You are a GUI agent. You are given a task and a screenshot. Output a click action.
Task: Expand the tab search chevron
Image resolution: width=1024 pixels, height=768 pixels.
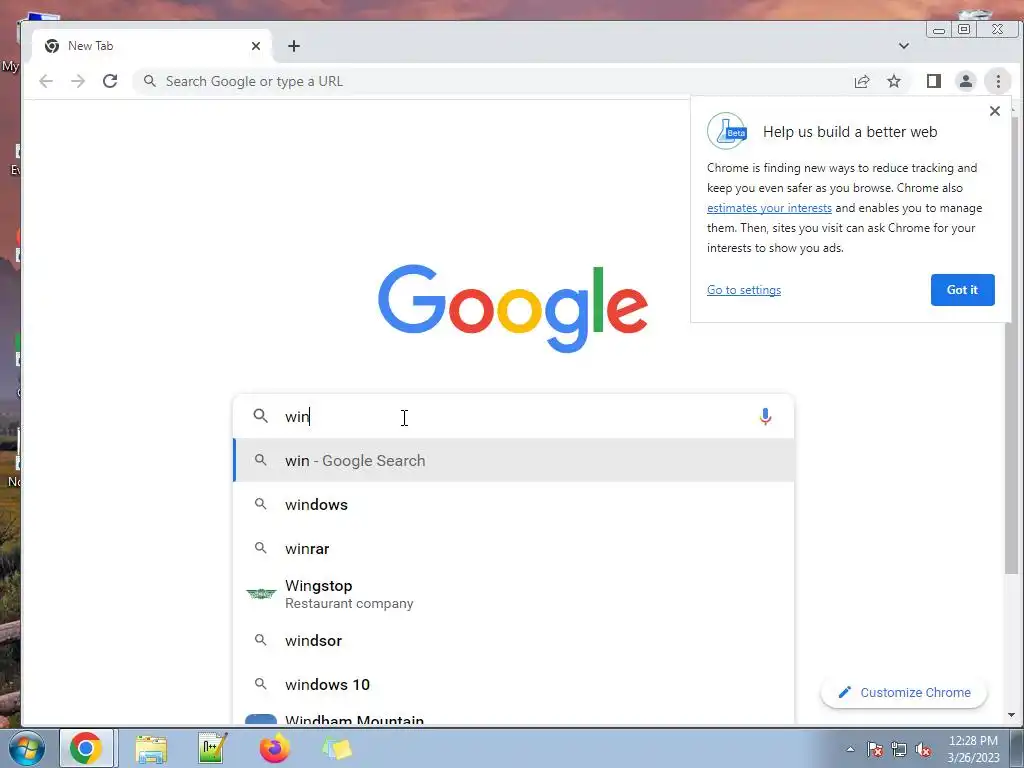[x=904, y=46]
